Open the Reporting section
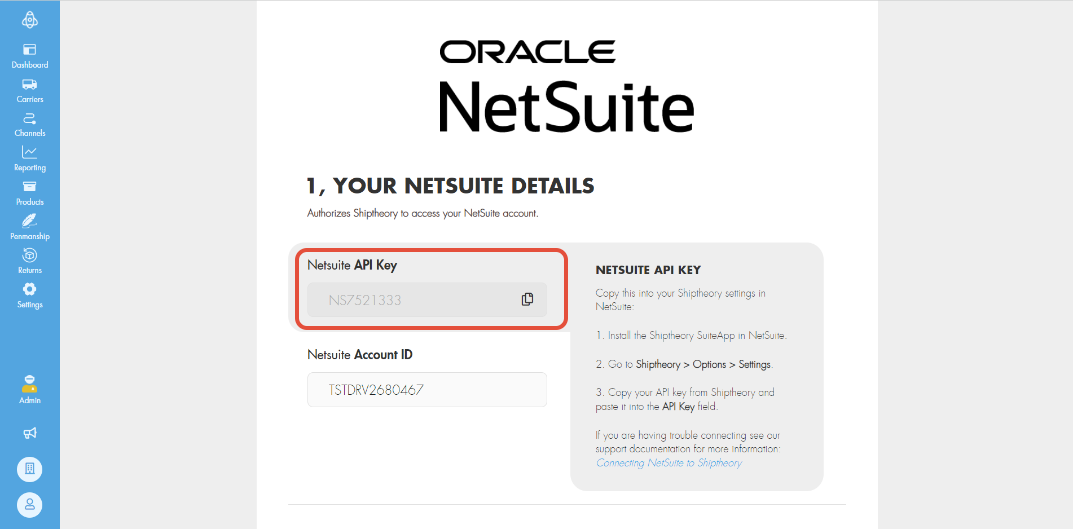 tap(30, 158)
